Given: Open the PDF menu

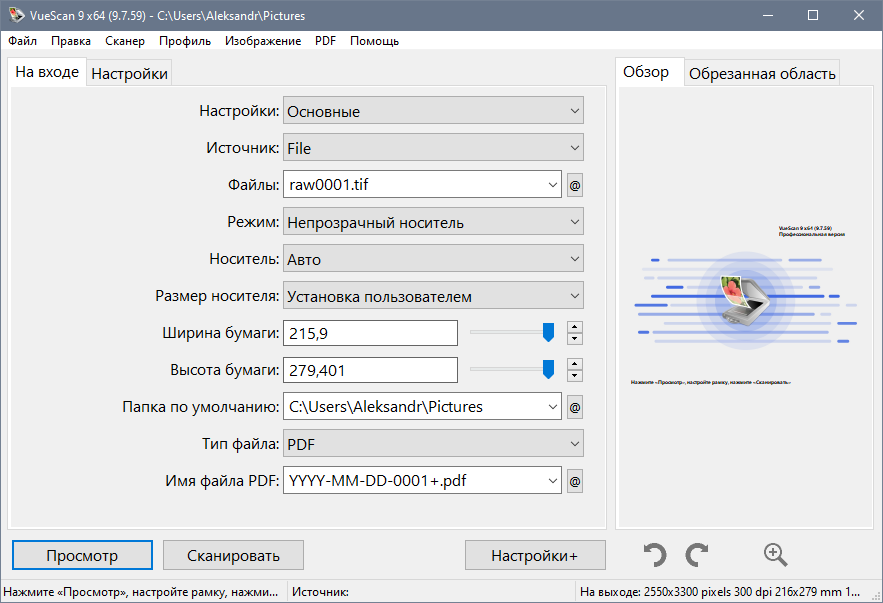Looking at the screenshot, I should tap(325, 41).
